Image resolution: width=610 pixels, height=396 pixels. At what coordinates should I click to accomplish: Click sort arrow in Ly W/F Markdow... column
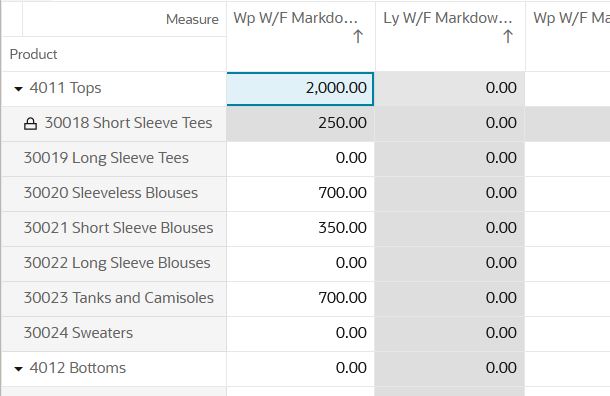tap(508, 37)
